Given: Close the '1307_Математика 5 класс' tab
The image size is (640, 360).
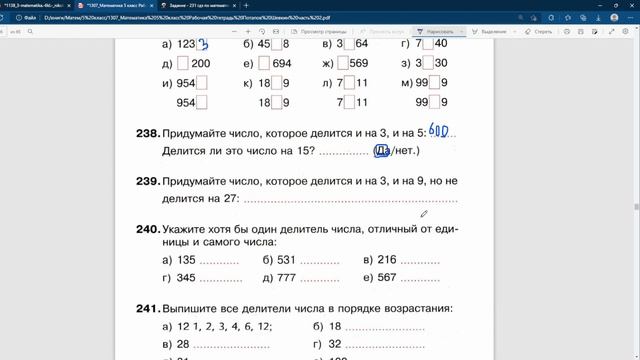Looking at the screenshot, I should coord(152,6).
